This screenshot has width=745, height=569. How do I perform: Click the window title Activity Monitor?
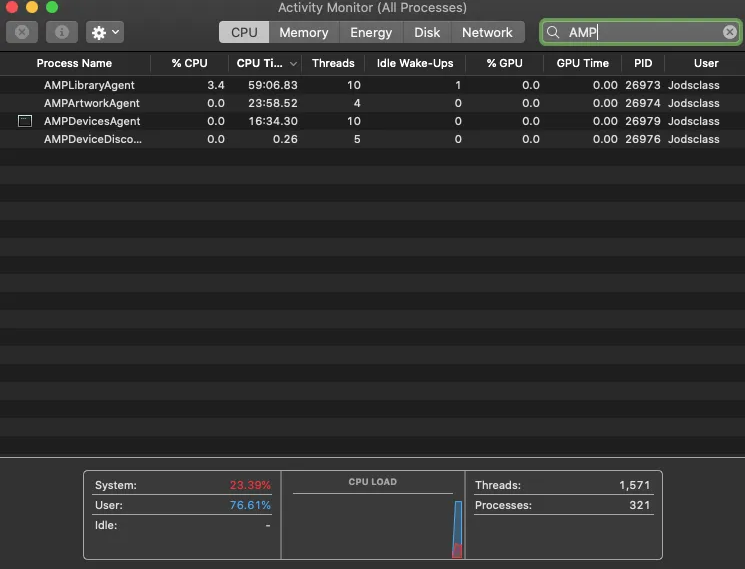pos(372,8)
